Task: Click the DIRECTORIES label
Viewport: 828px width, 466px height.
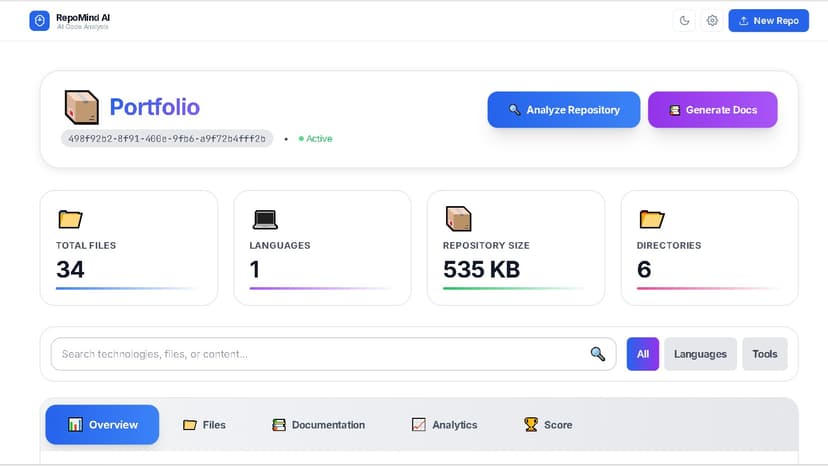Action: [669, 245]
